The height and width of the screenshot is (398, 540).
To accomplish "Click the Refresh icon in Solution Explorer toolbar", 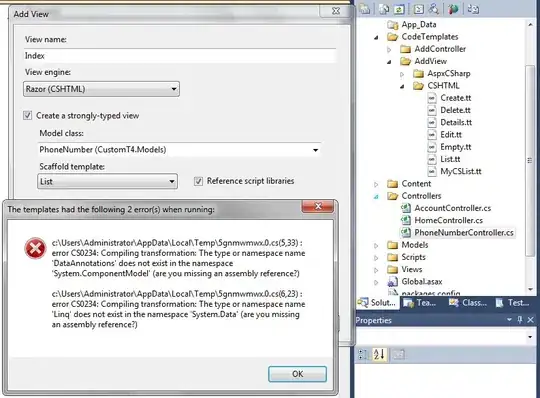I will pos(399,9).
